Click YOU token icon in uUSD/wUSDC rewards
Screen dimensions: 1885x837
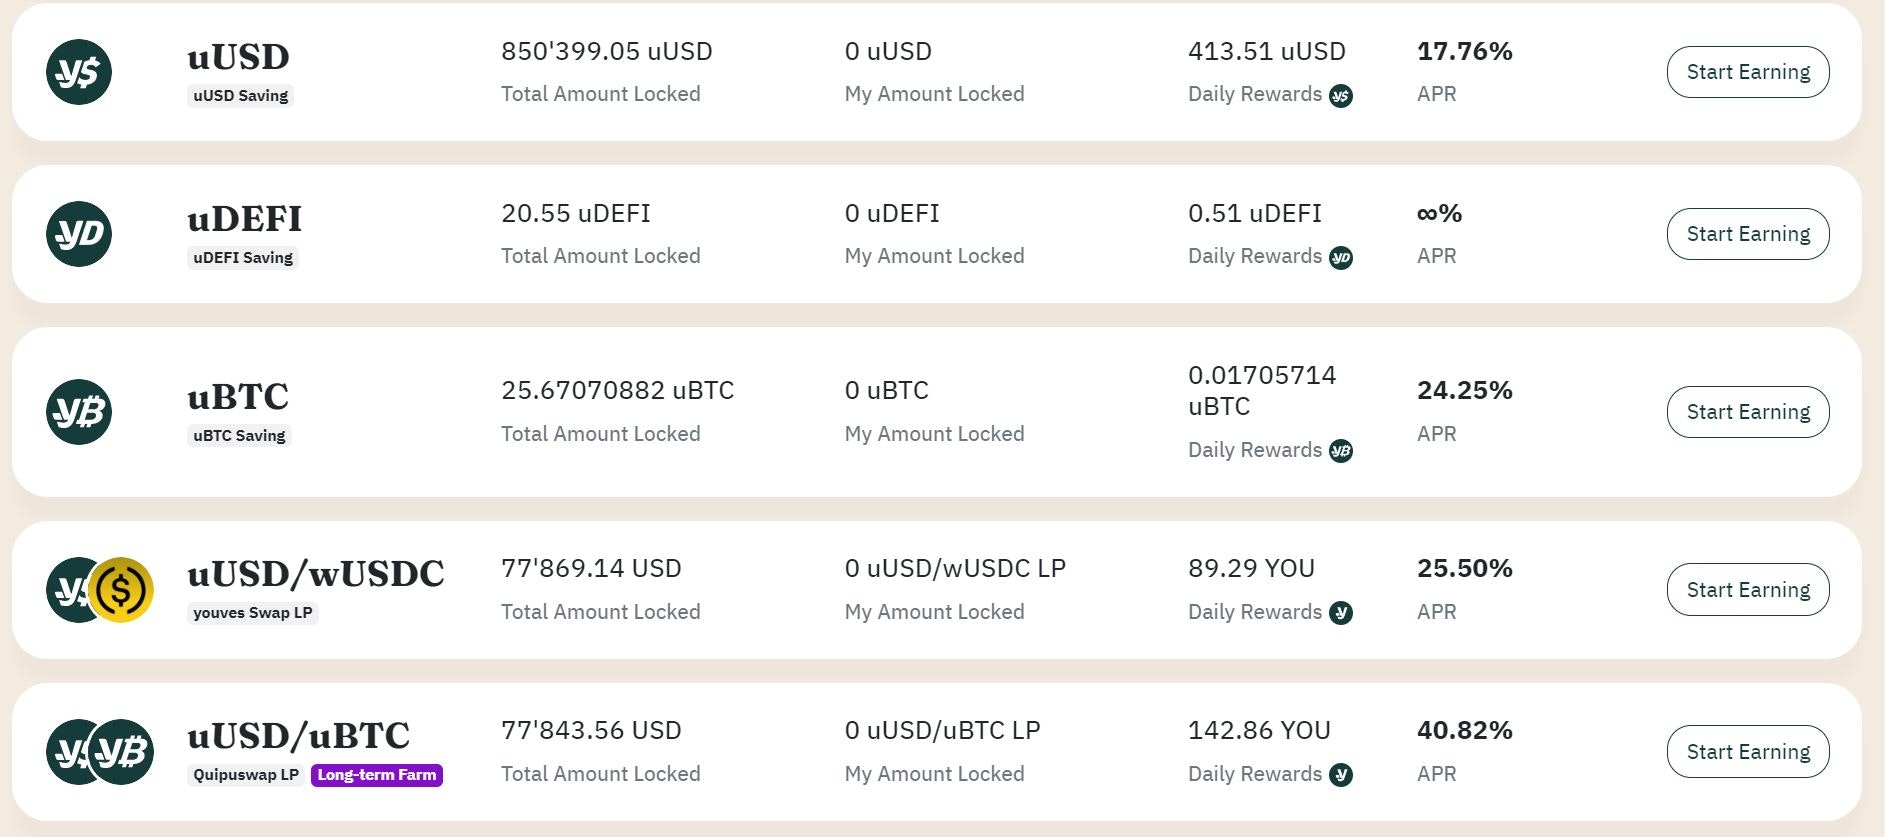coord(1341,613)
